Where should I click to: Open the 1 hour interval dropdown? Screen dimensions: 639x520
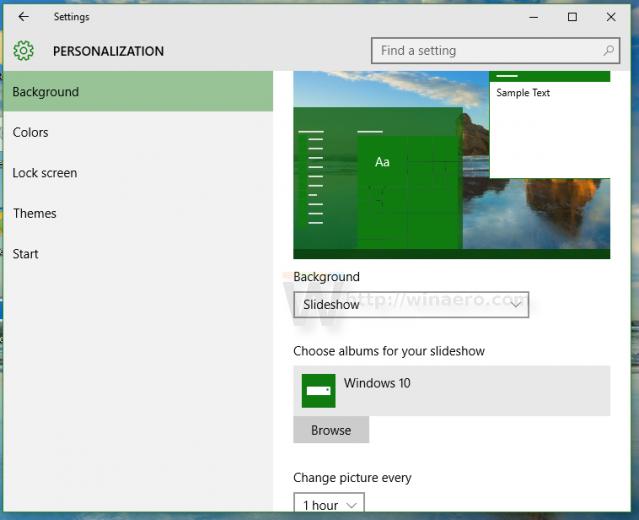[329, 504]
